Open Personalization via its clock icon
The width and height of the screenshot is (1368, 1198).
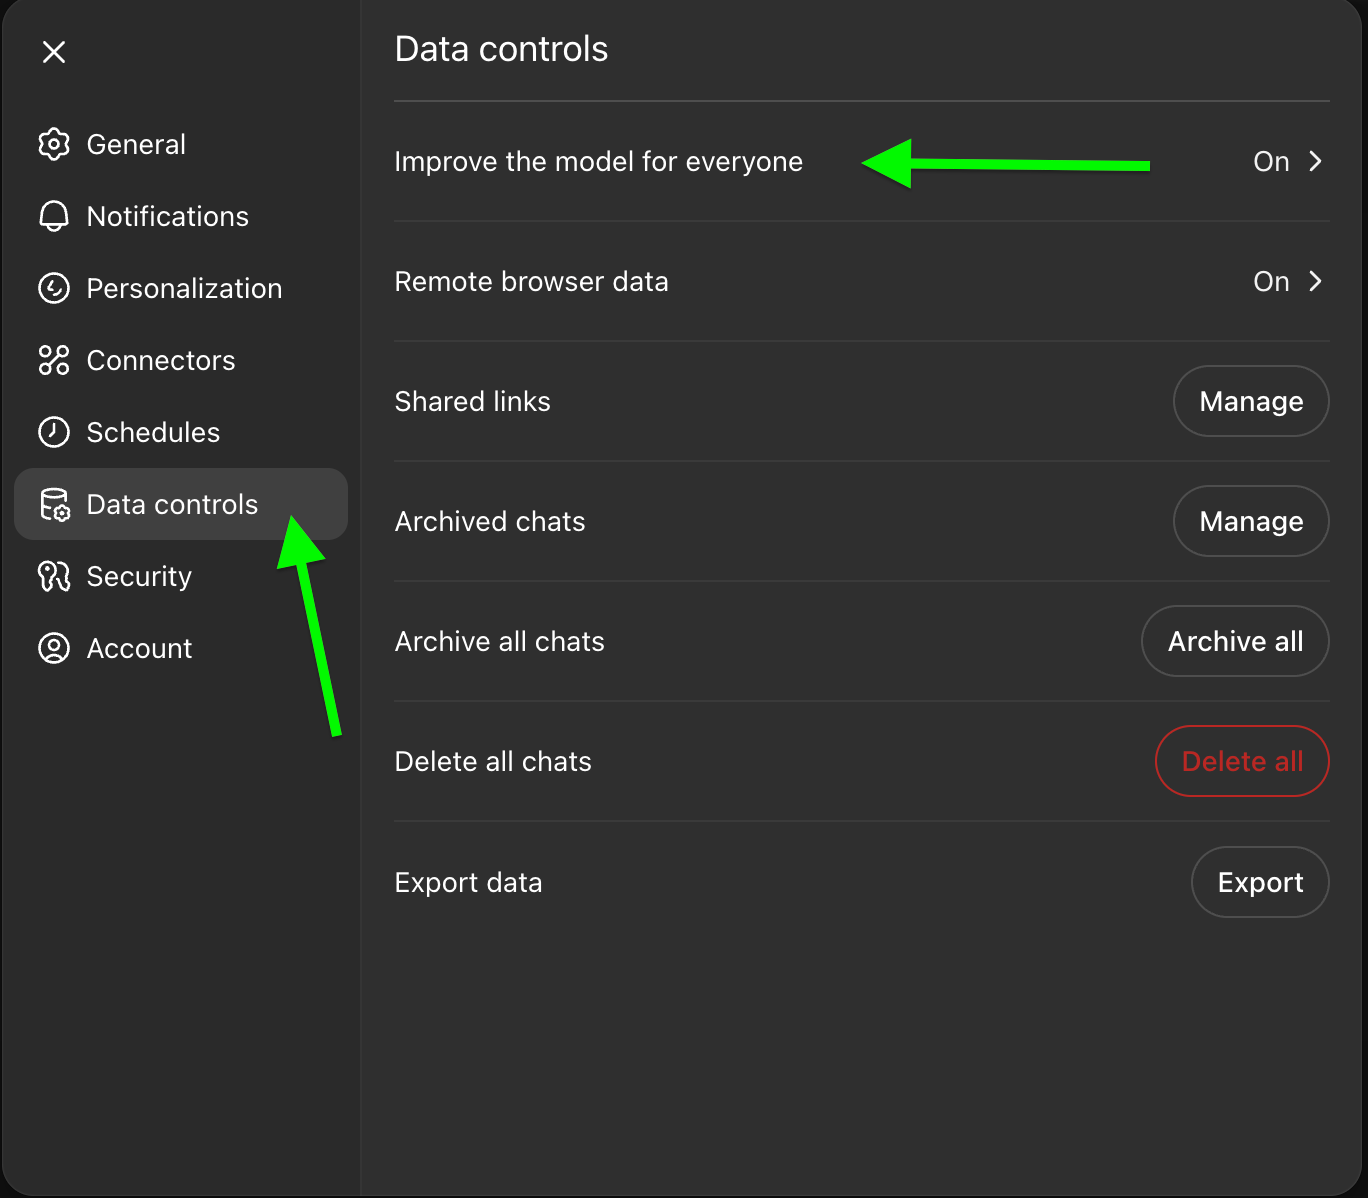pos(54,288)
